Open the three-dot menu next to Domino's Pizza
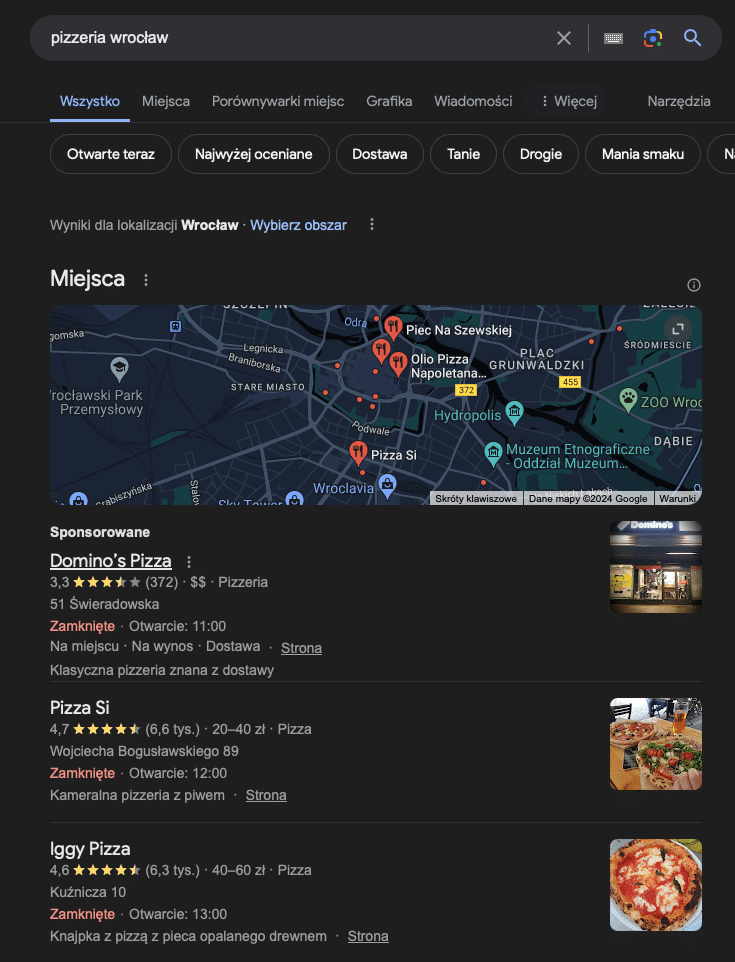This screenshot has height=962, width=735. pos(189,561)
